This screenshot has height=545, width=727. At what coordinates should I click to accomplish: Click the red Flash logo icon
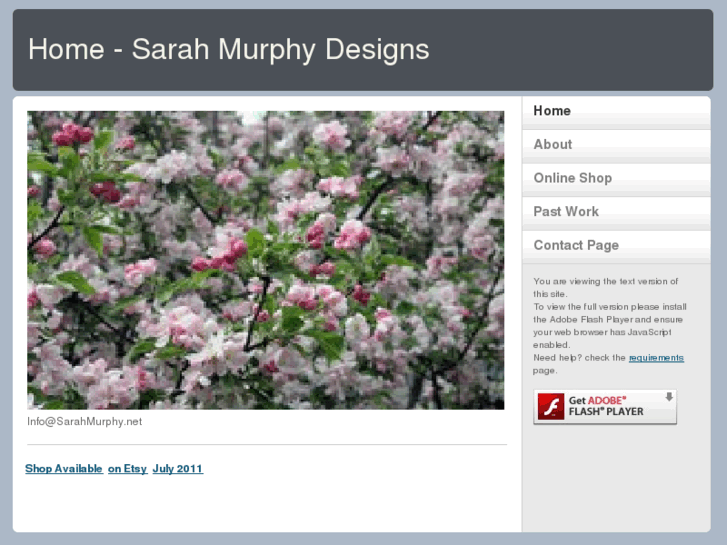tap(551, 407)
